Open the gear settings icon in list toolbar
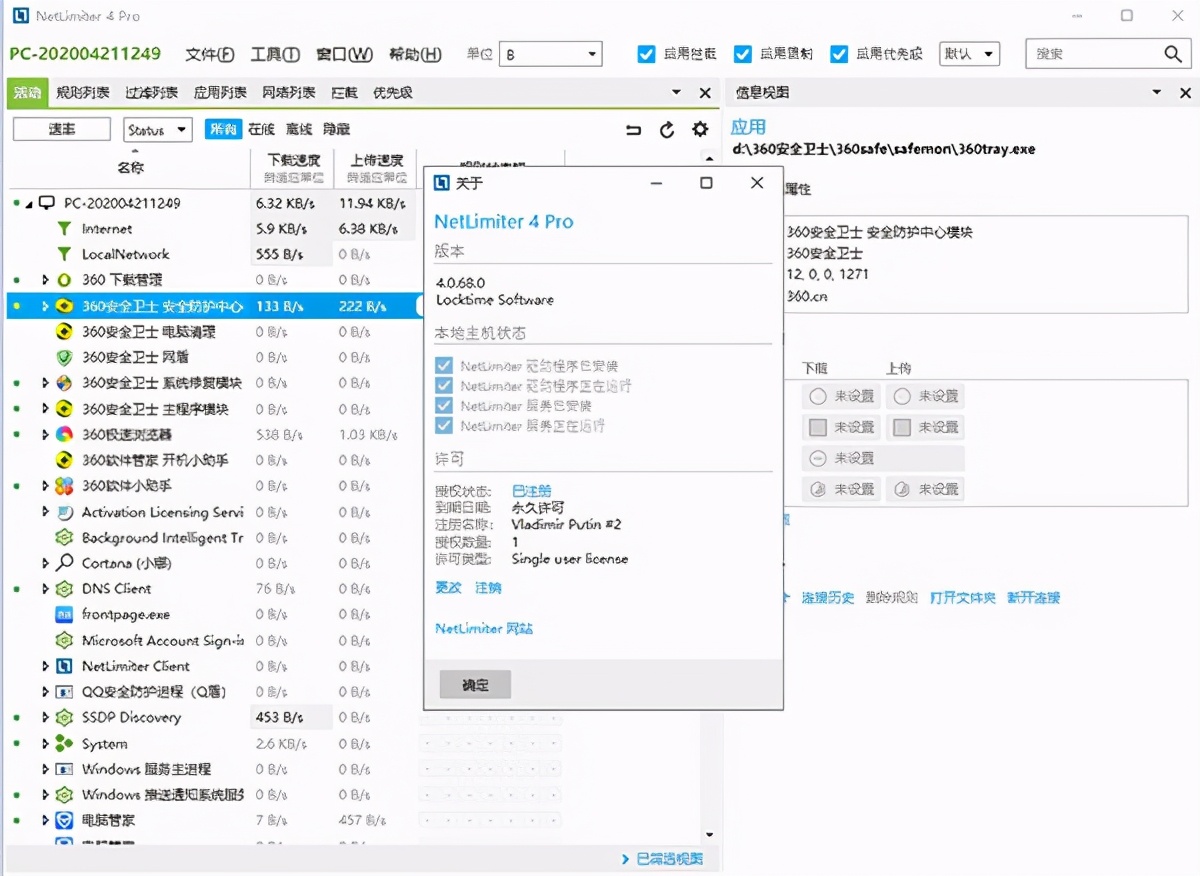Screen dimensions: 1200x876 click(x=700, y=130)
